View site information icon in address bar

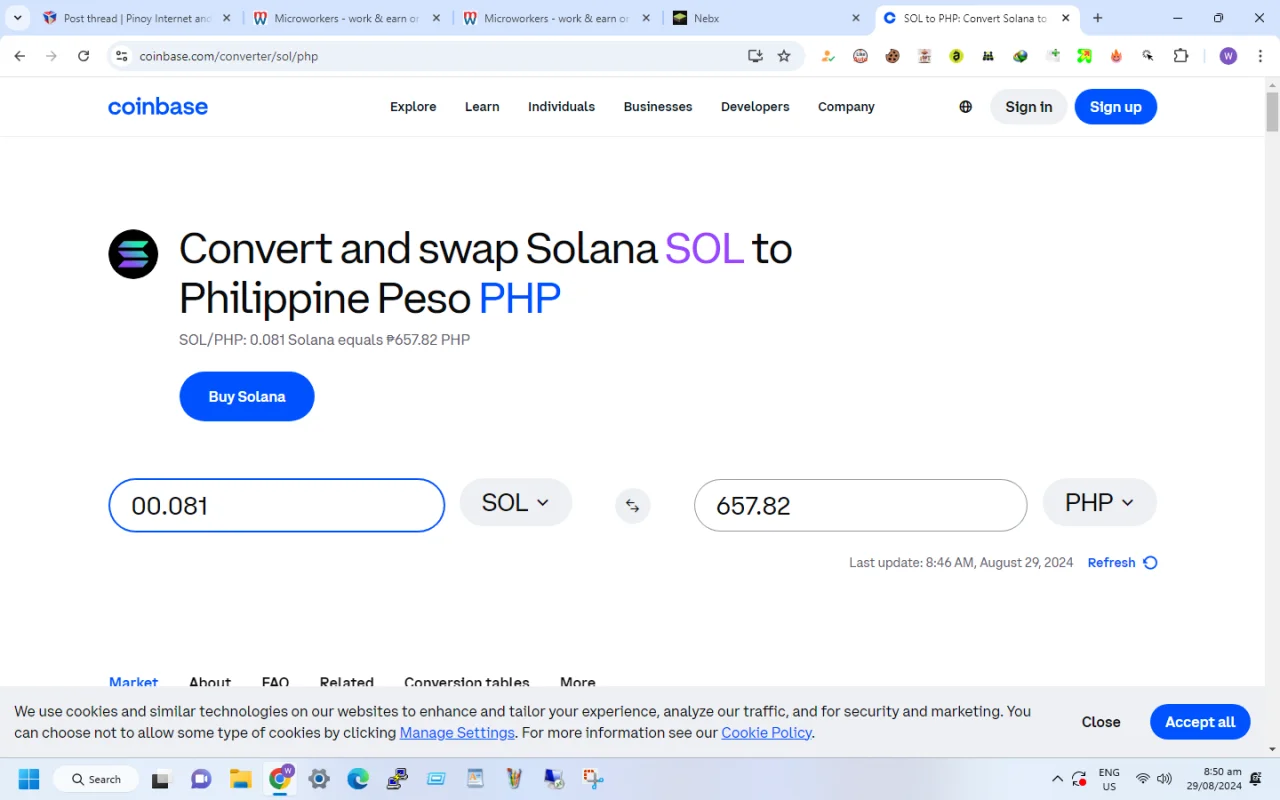click(122, 56)
